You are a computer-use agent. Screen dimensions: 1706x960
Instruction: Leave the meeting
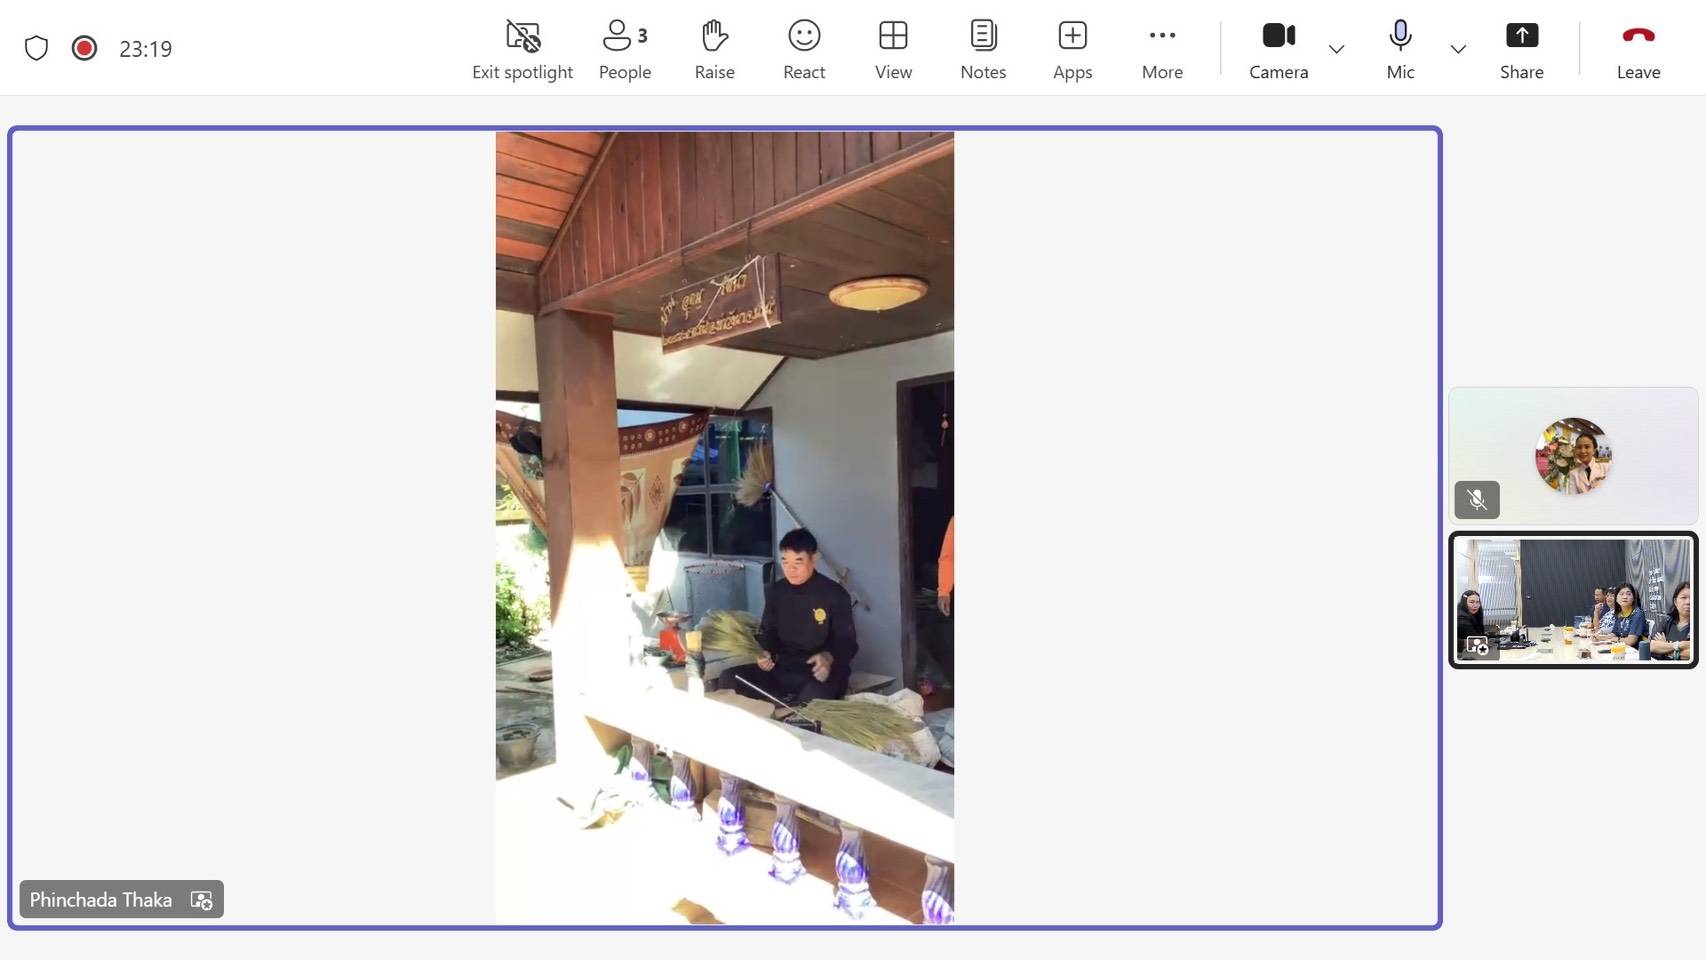tap(1638, 49)
